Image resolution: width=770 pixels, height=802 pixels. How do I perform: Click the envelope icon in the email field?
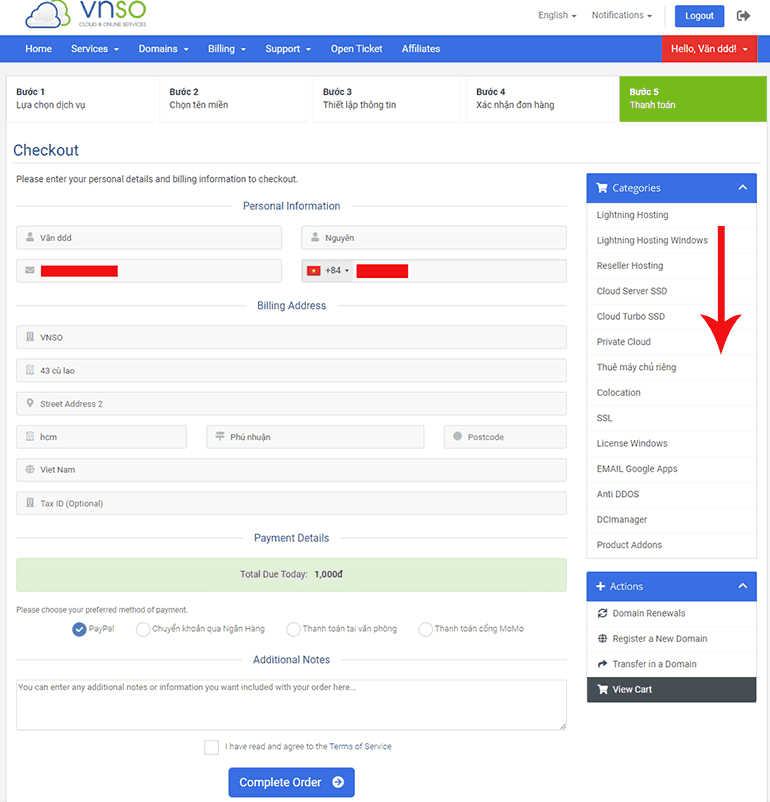[30, 270]
